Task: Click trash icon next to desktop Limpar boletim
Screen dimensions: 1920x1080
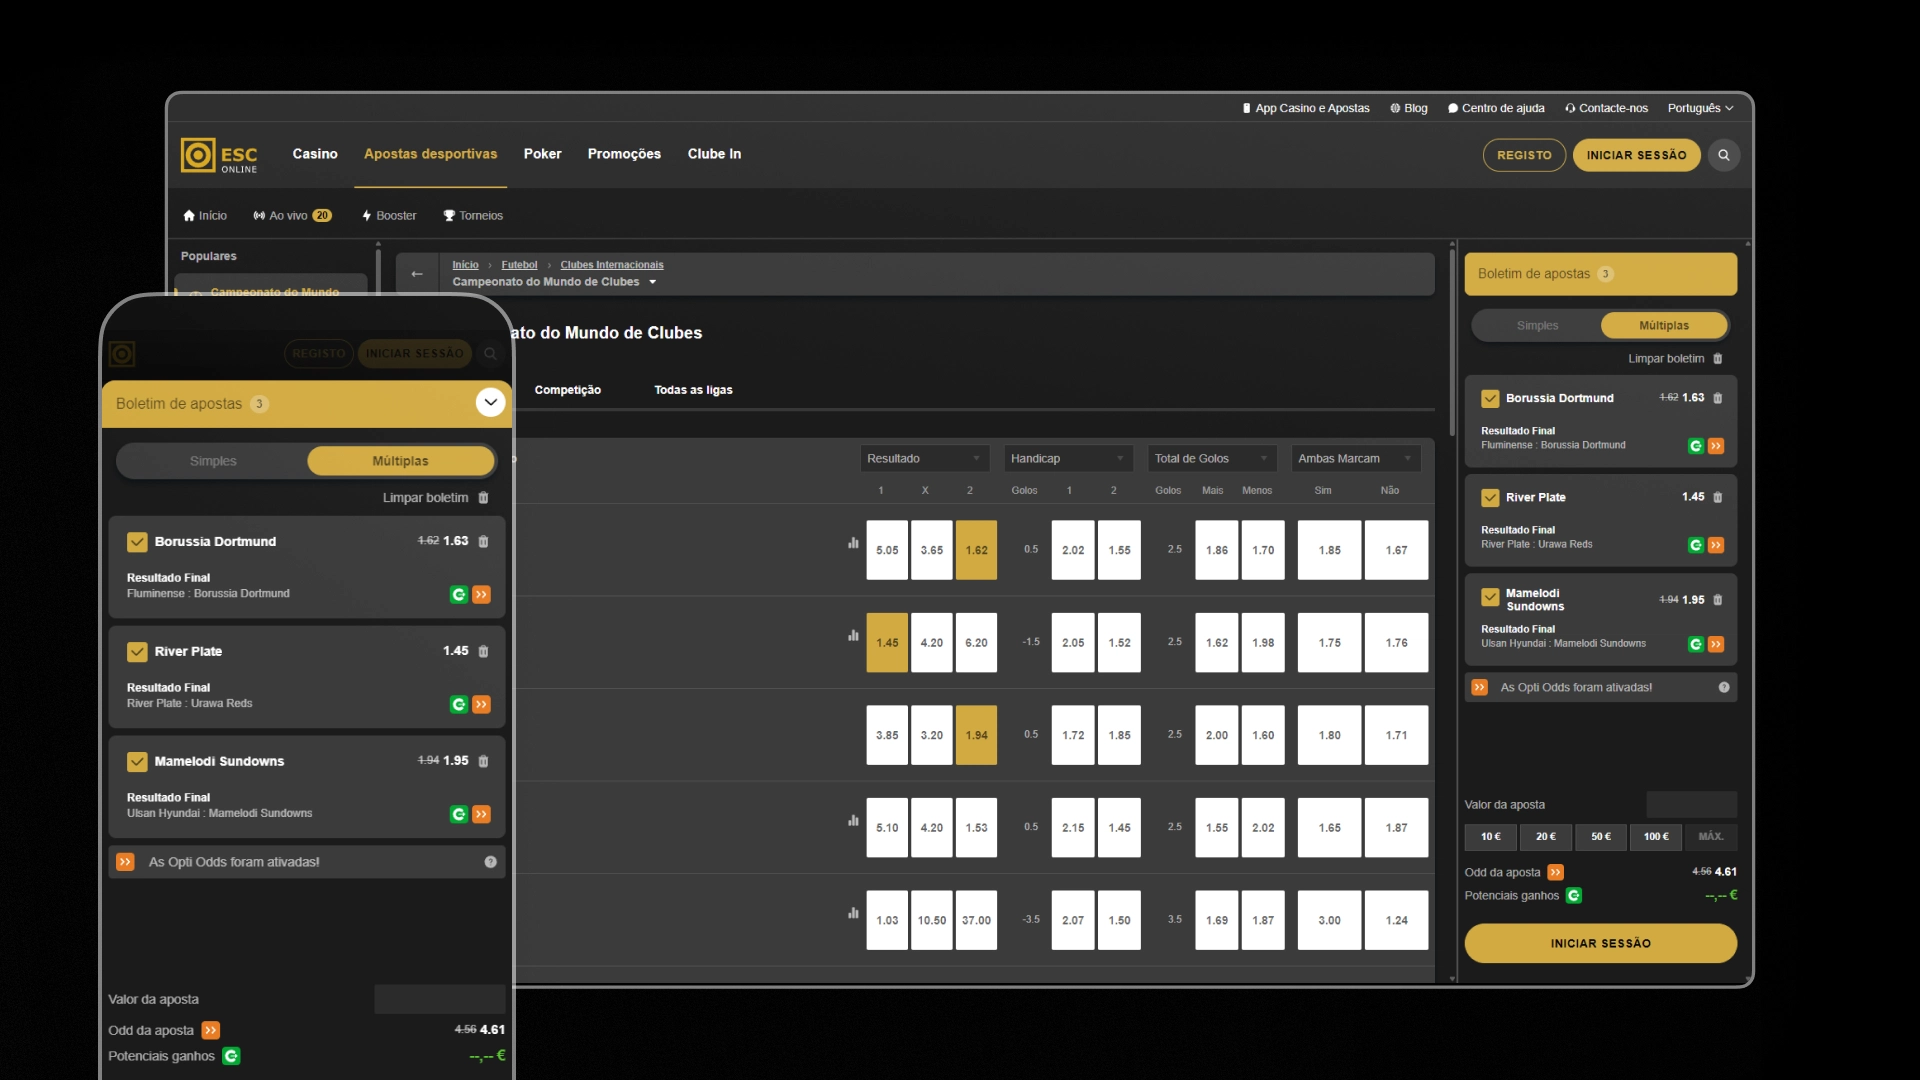Action: pos(1718,359)
